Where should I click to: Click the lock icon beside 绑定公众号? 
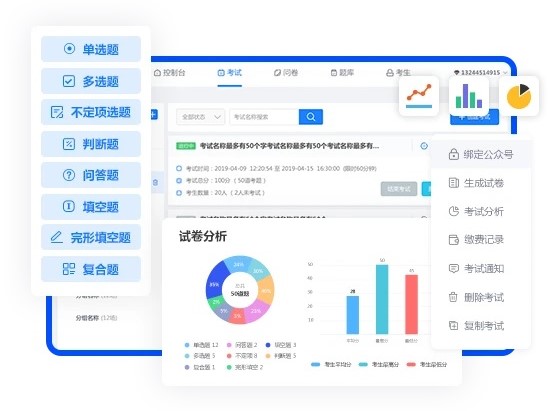[x=453, y=154]
